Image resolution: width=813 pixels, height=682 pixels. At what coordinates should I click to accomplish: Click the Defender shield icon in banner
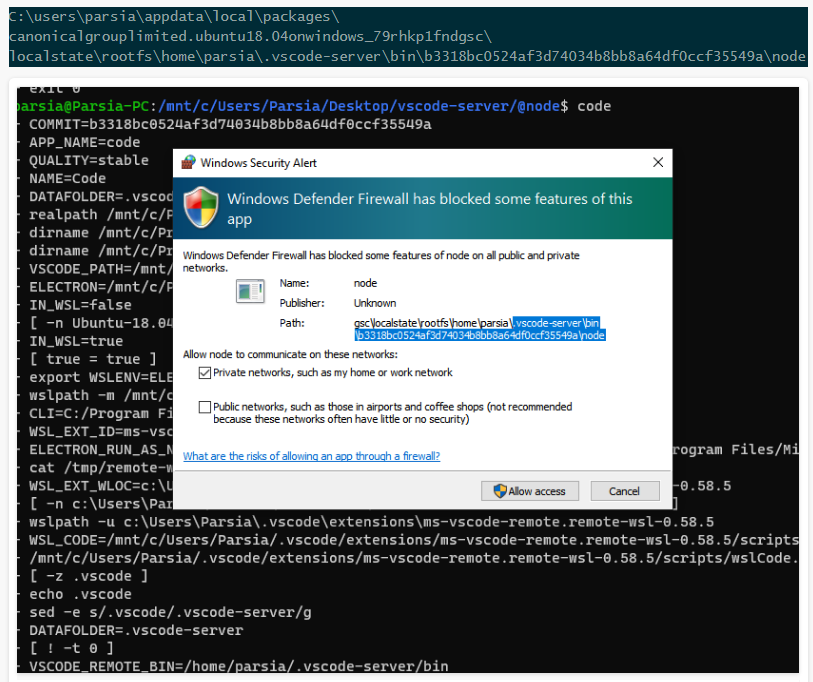pos(201,207)
